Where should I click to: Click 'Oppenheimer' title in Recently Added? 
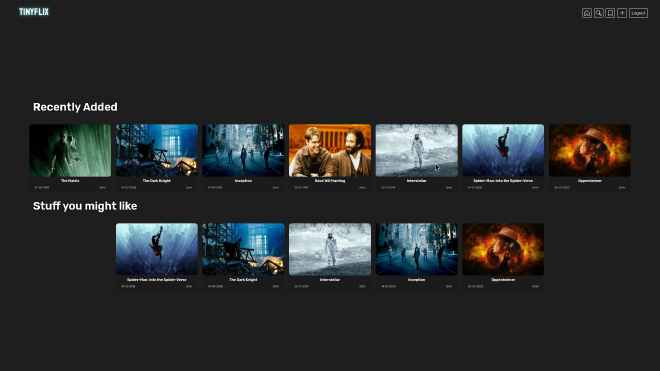[x=590, y=181]
